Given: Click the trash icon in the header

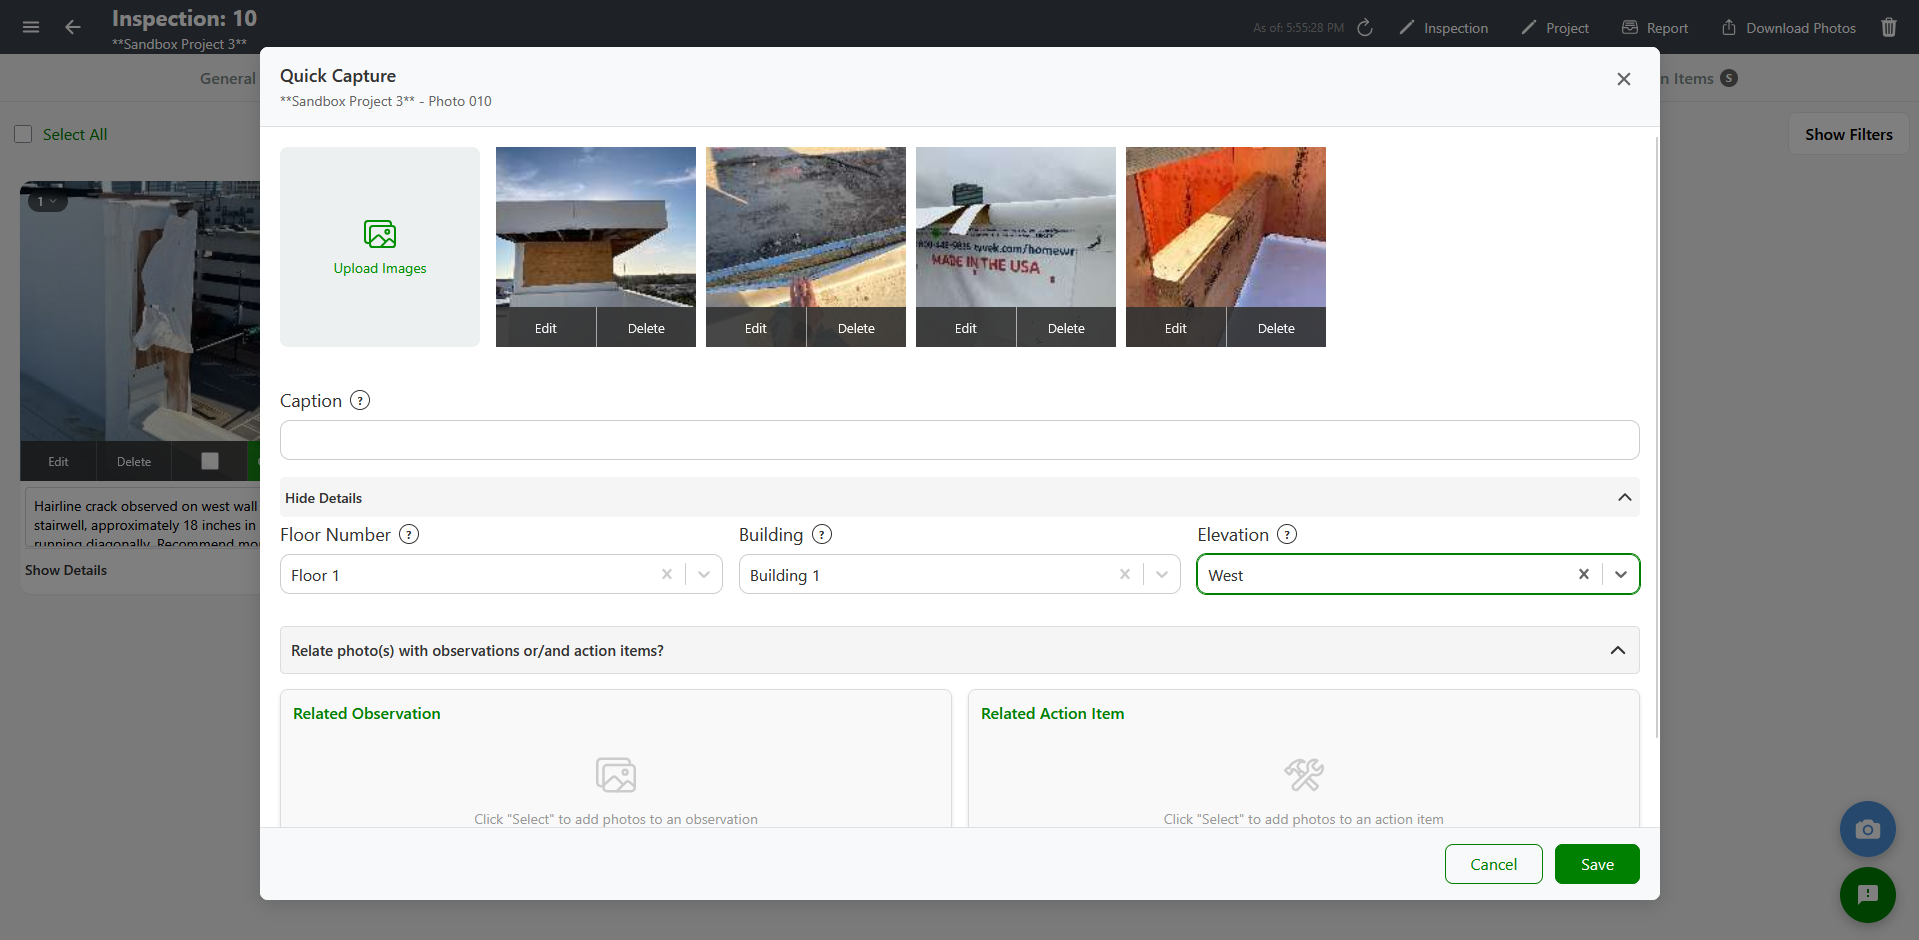Looking at the screenshot, I should 1889,28.
